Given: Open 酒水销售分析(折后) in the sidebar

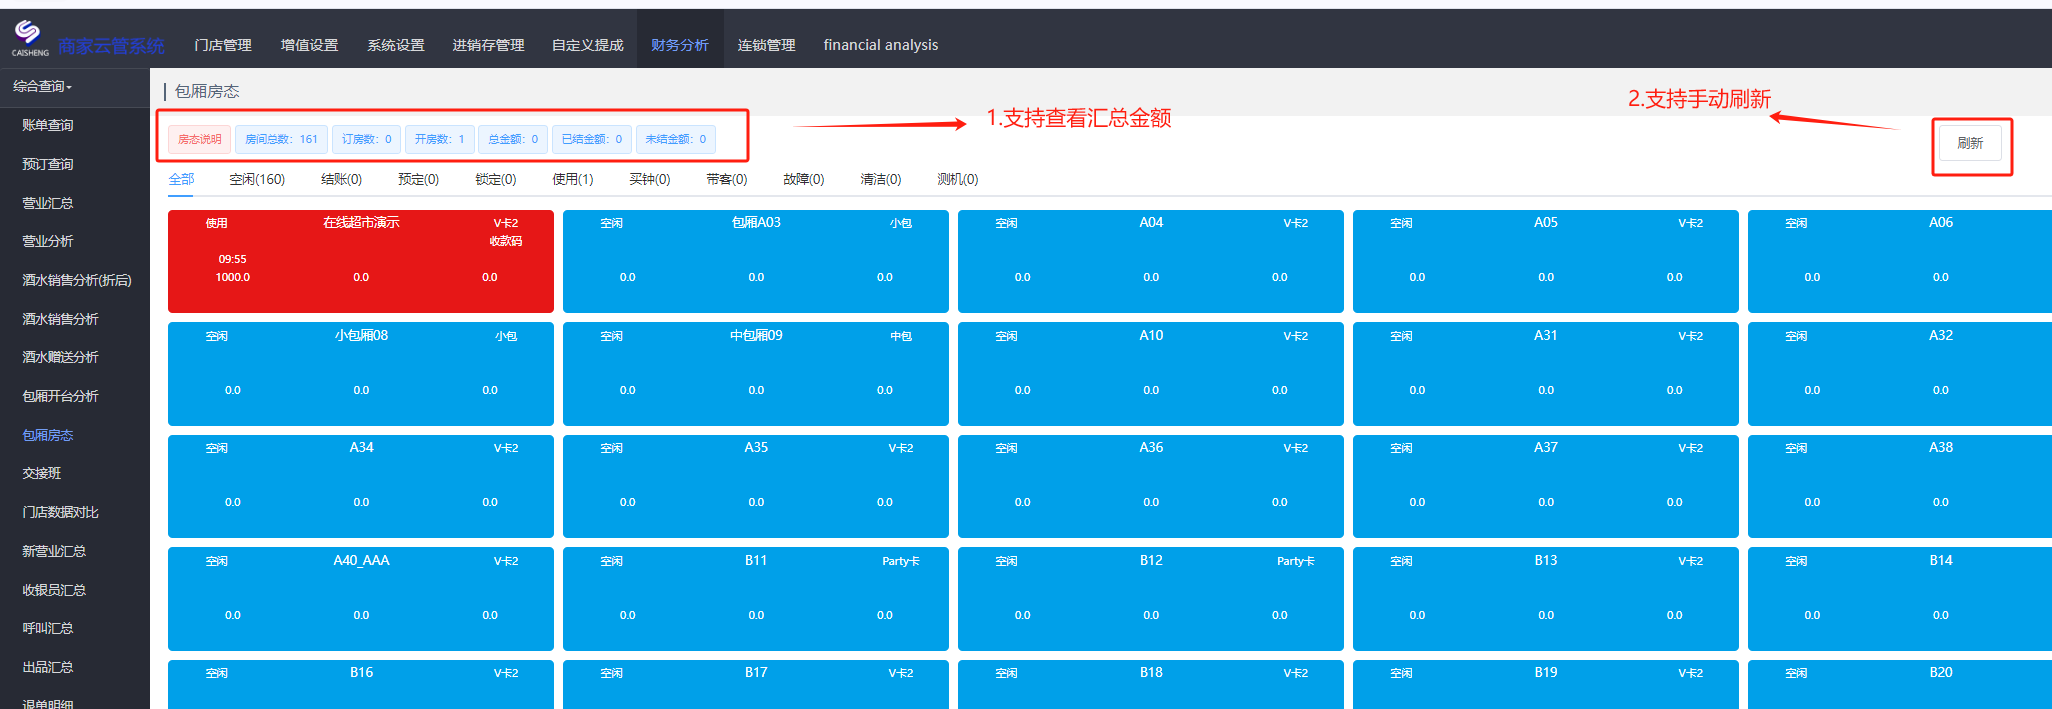Looking at the screenshot, I should (77, 280).
